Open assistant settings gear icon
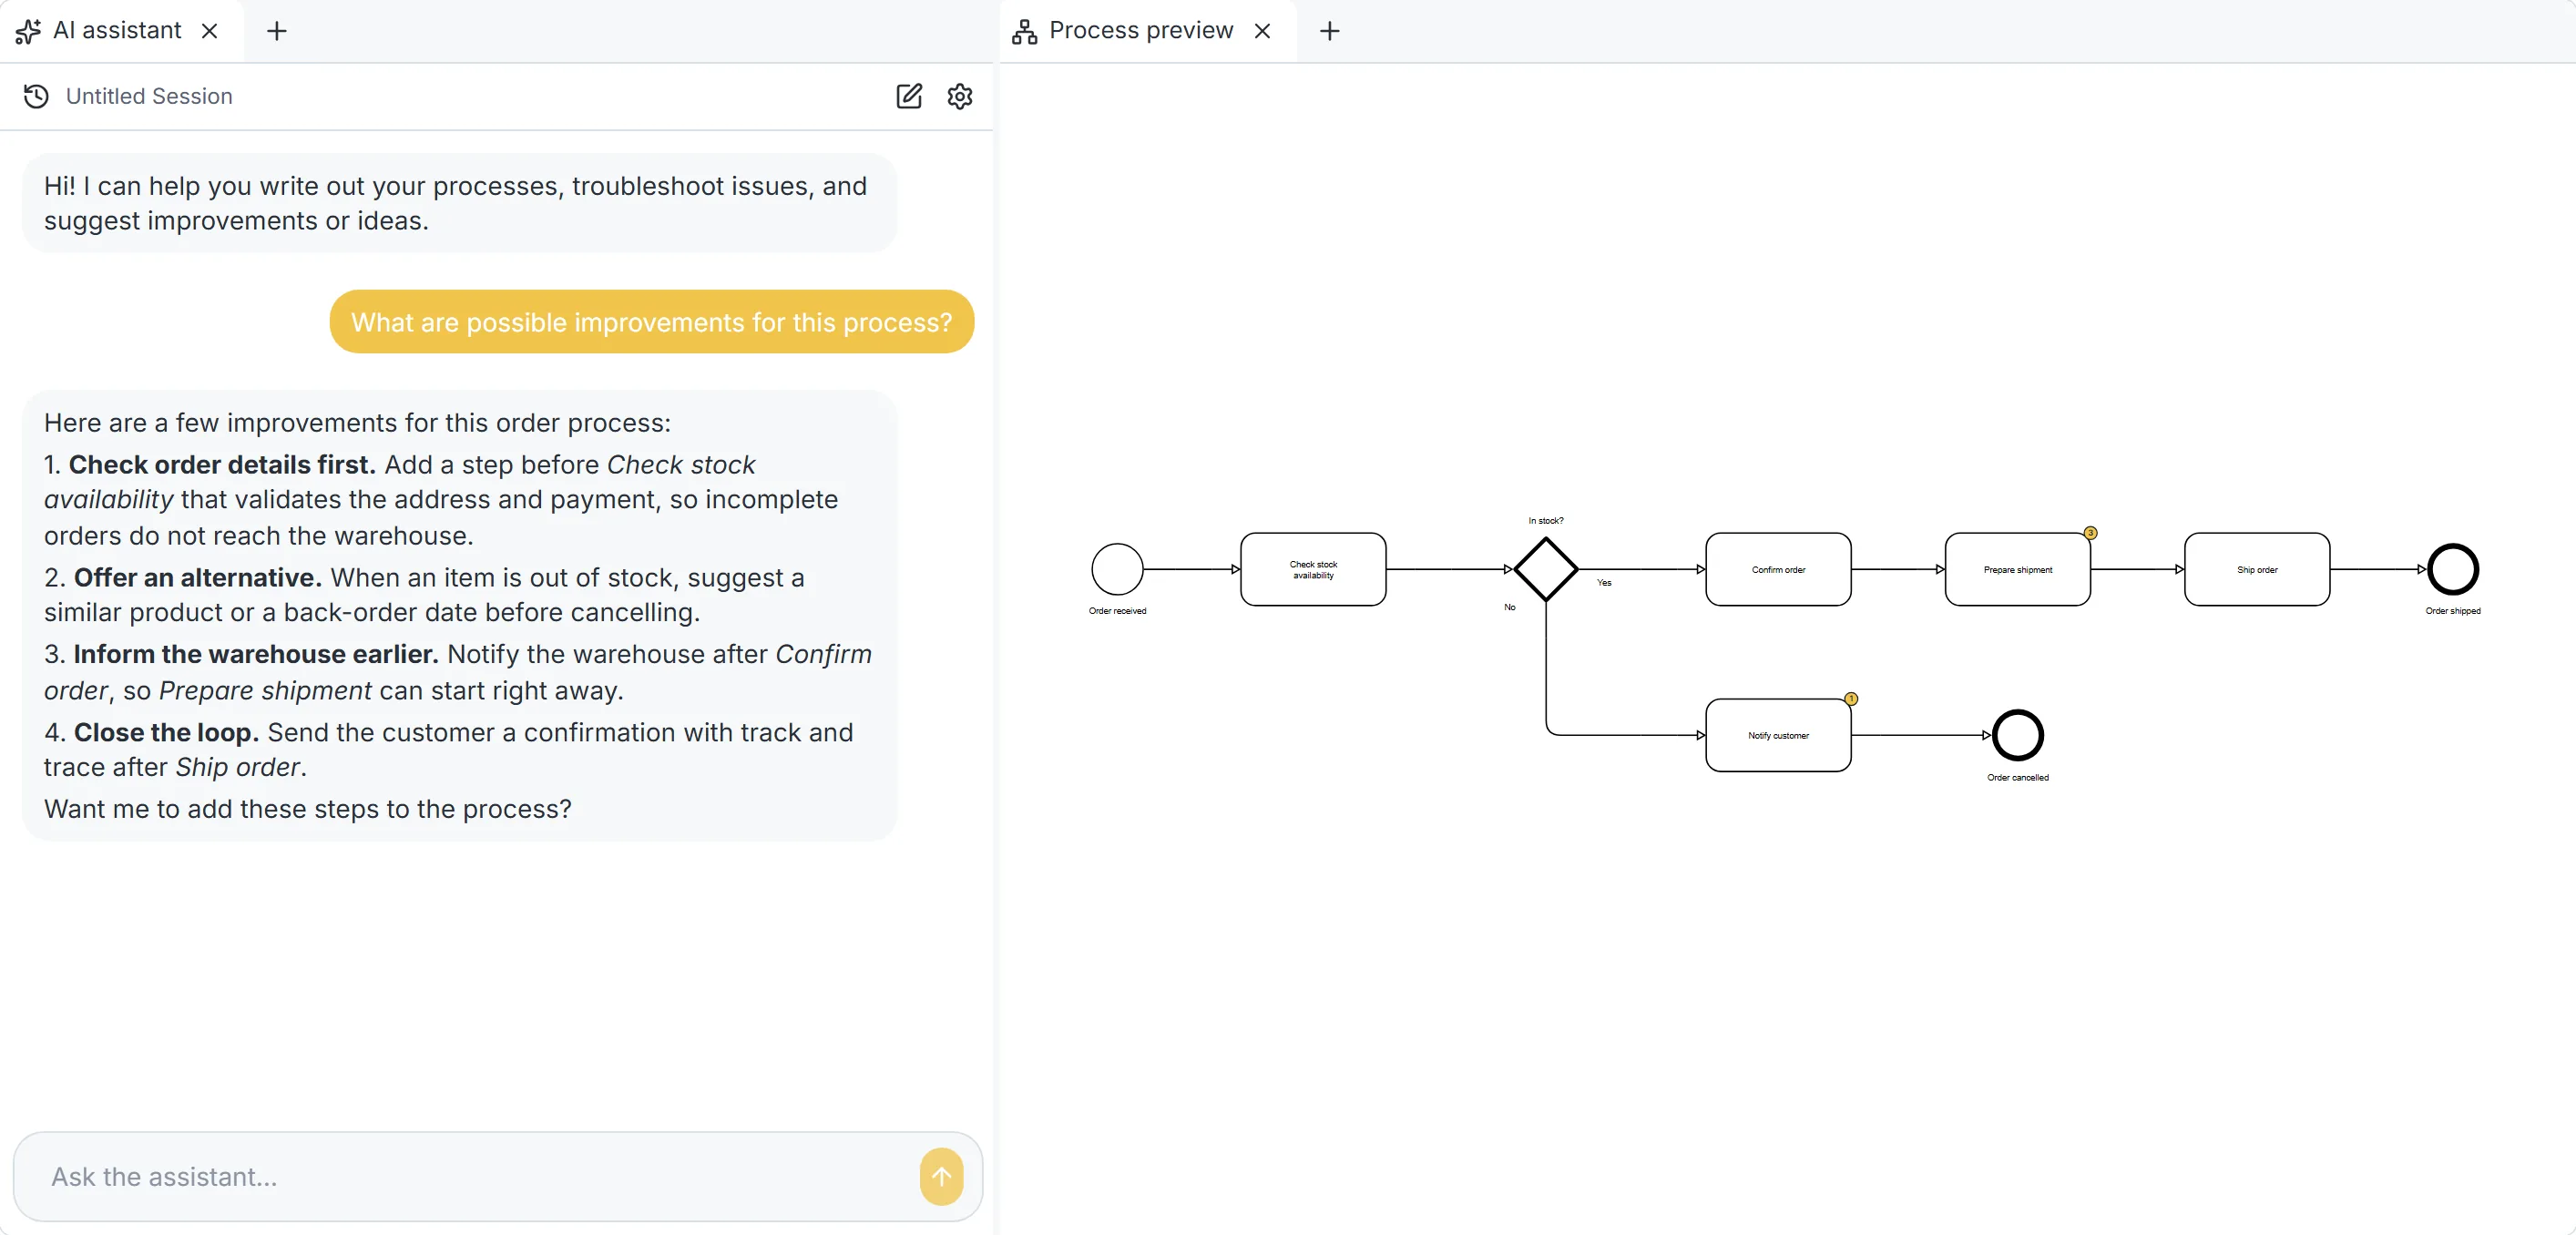This screenshot has width=2576, height=1235. pos(960,96)
